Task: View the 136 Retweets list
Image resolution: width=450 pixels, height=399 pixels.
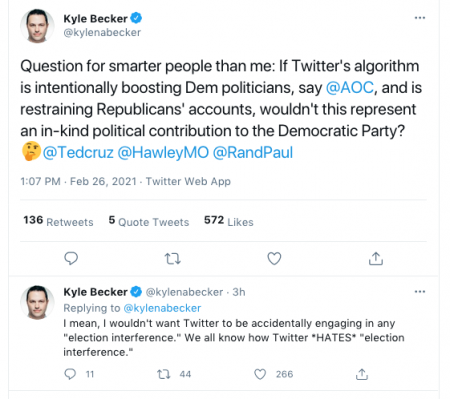Action: 58,221
